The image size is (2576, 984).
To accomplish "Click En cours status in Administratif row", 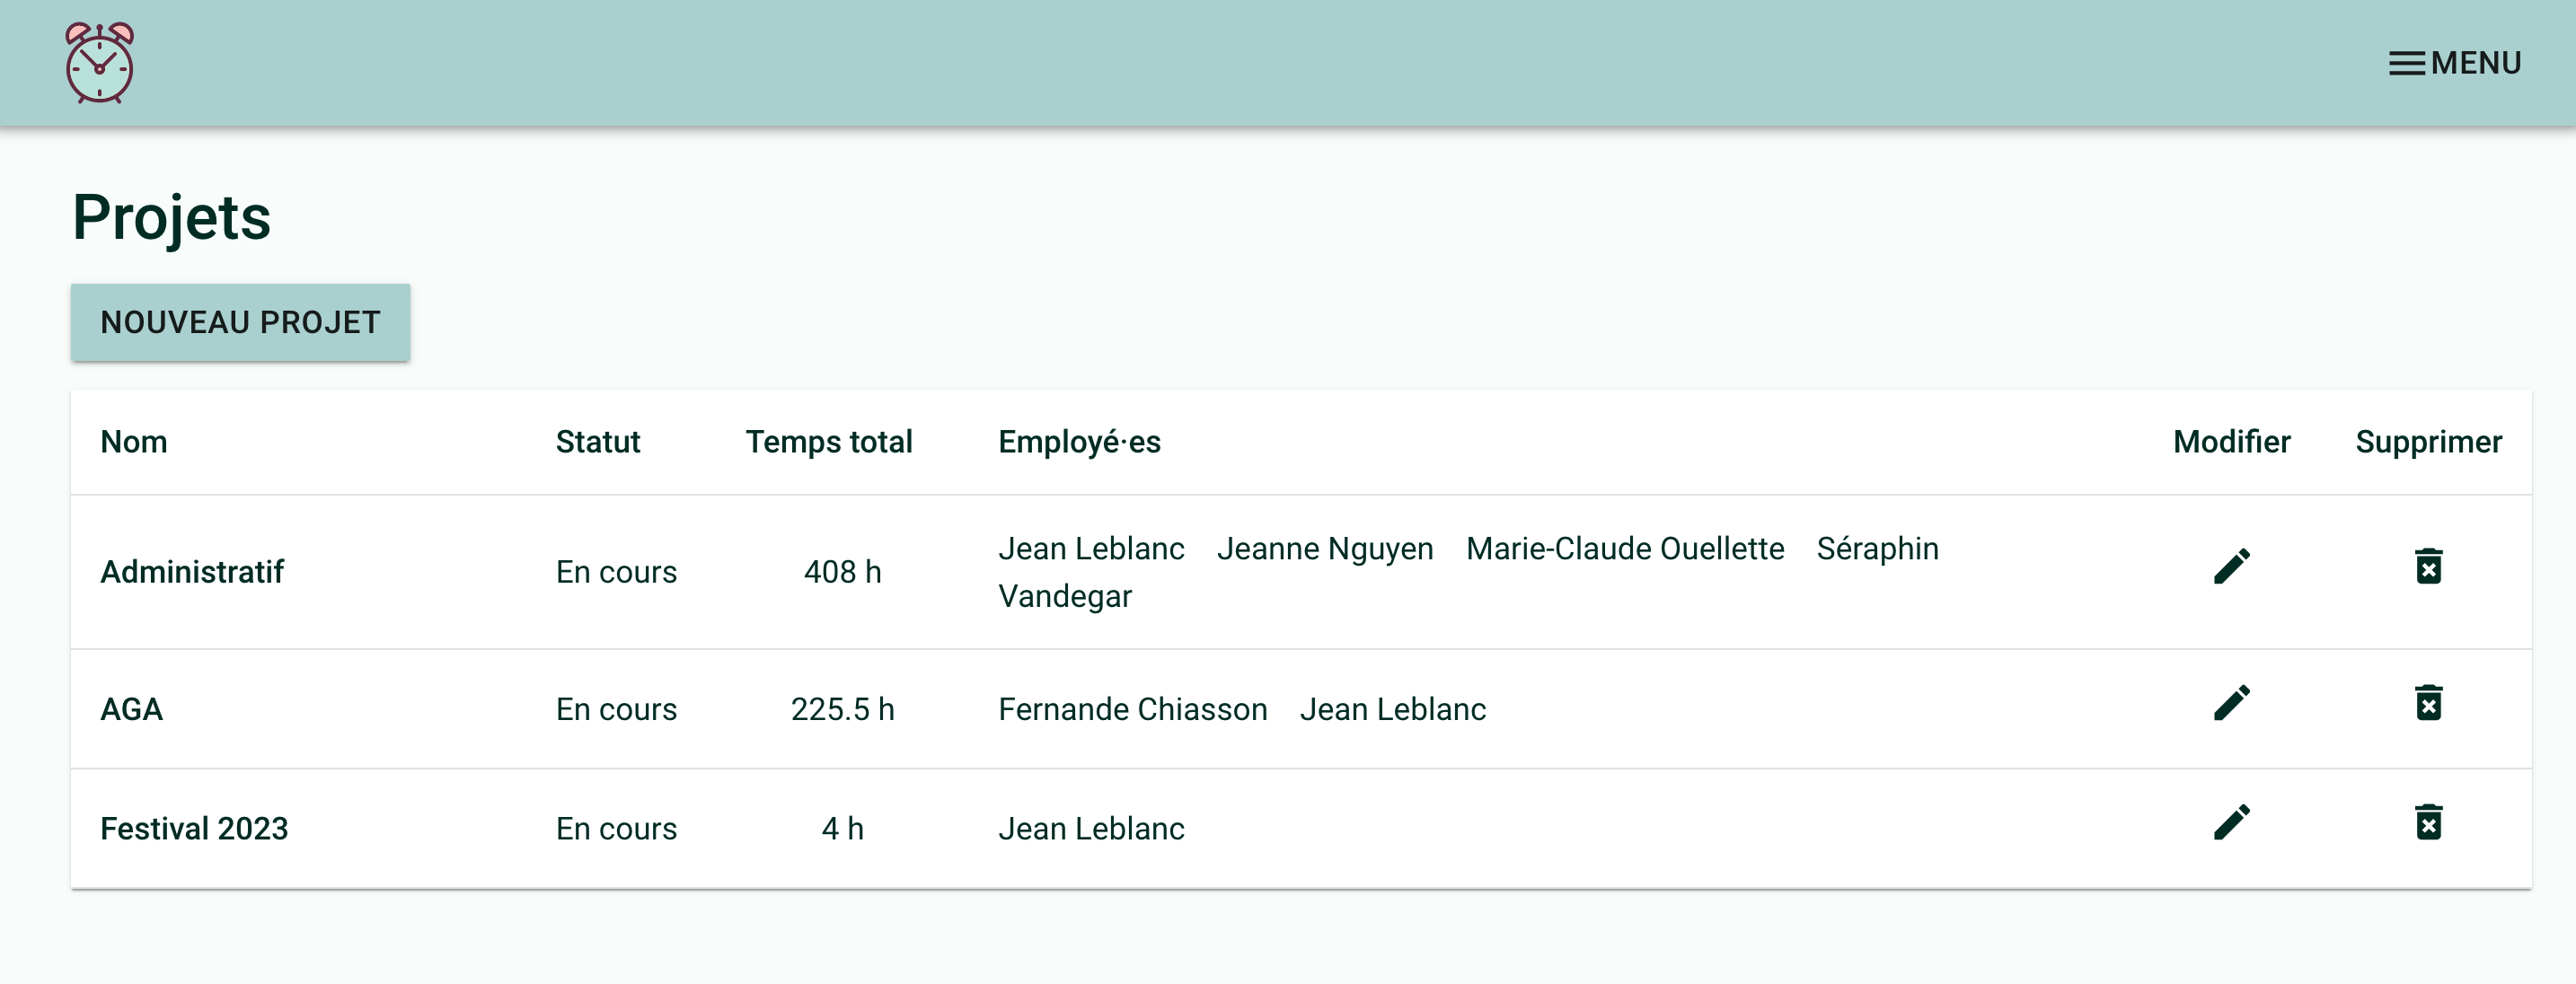I will click(616, 571).
